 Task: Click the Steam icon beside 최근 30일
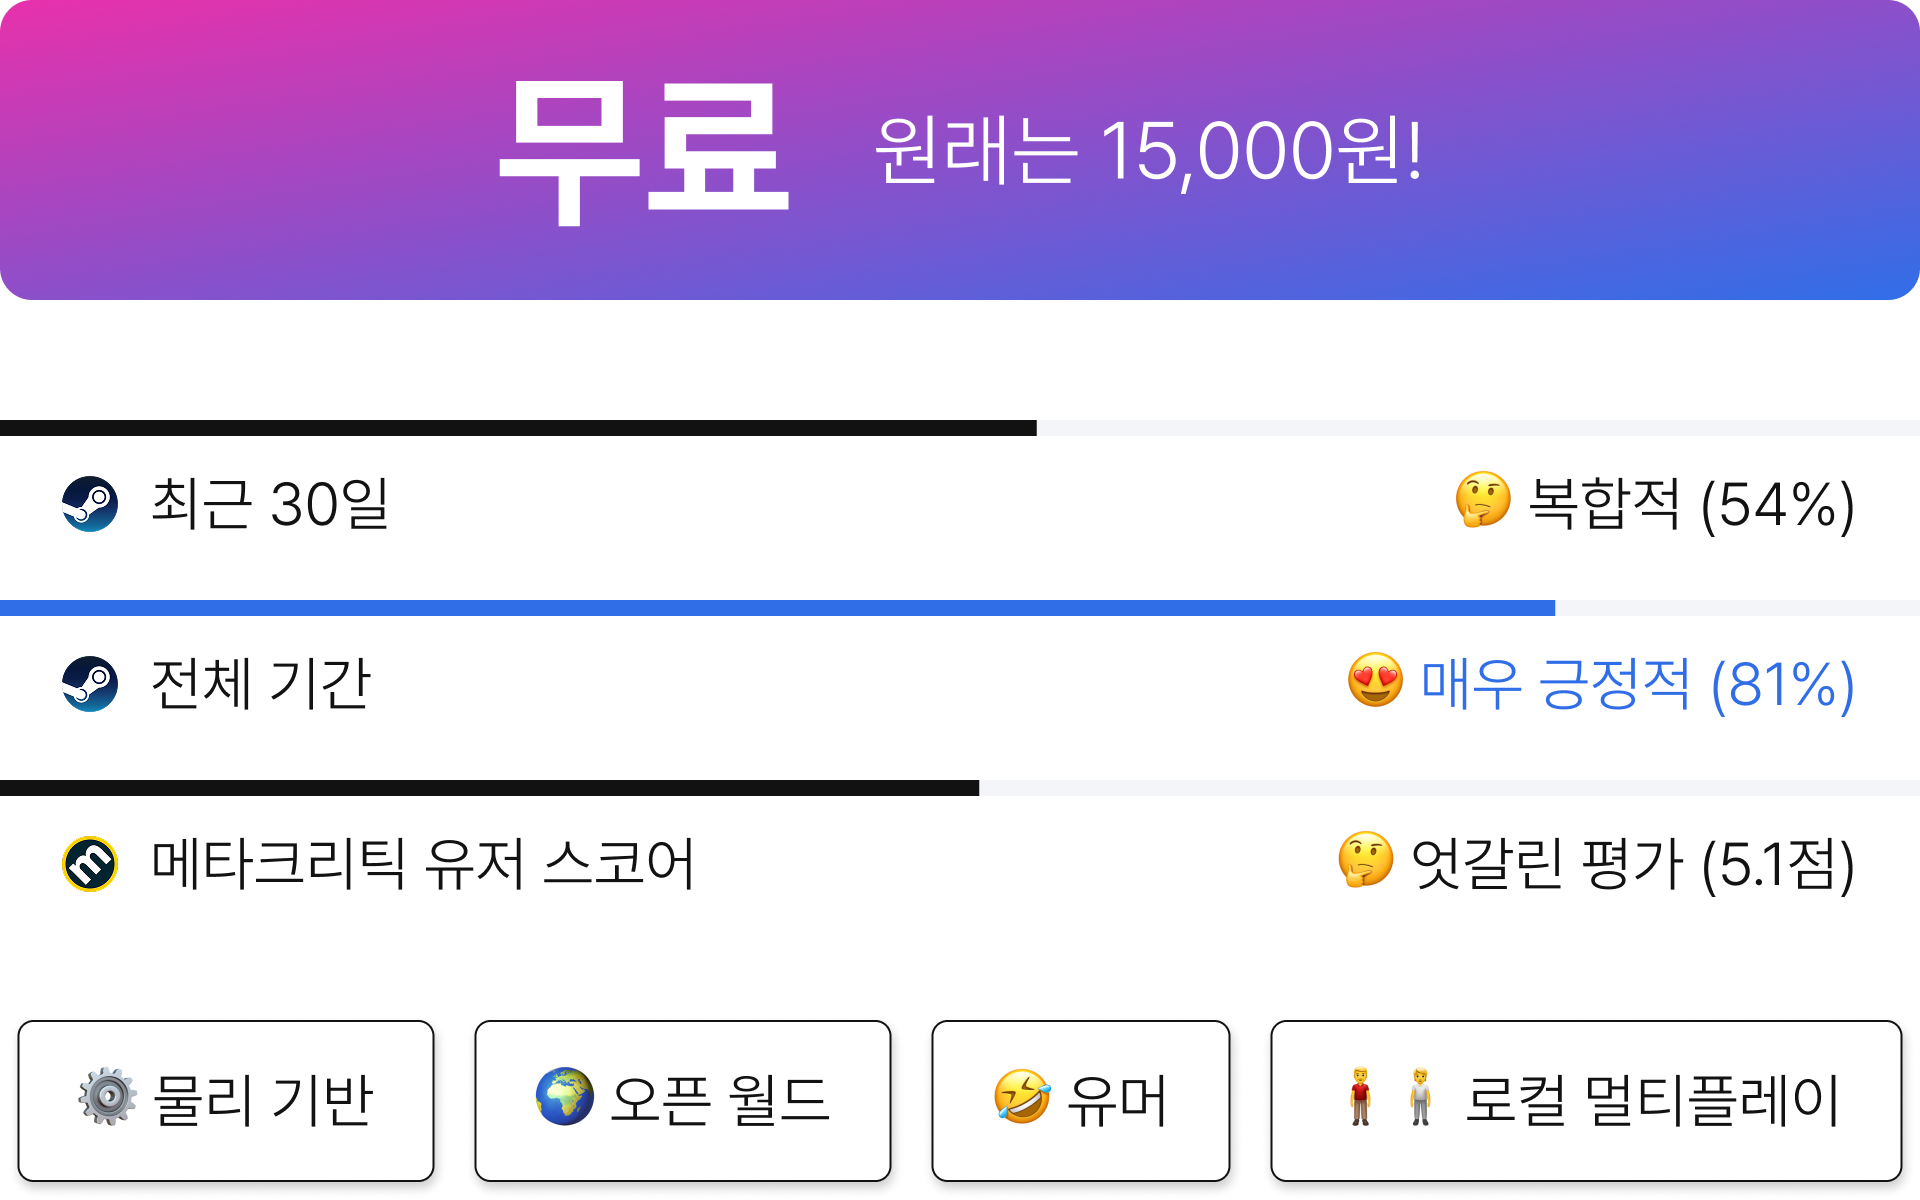click(90, 504)
